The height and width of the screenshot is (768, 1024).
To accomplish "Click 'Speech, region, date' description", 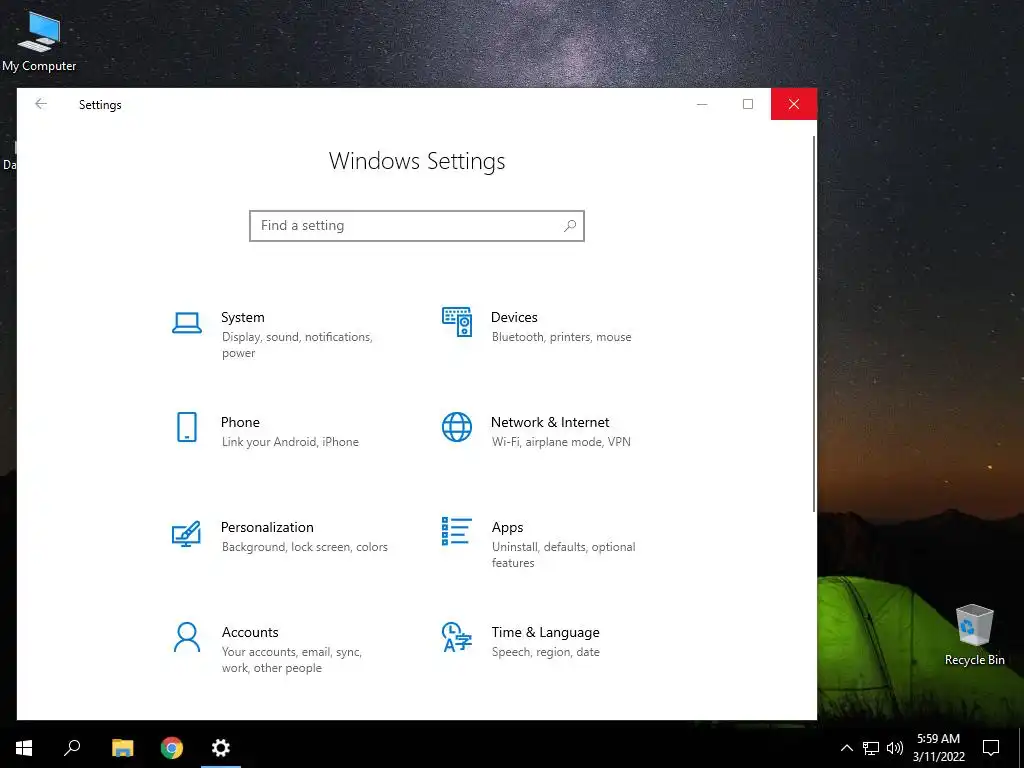I will 545,652.
